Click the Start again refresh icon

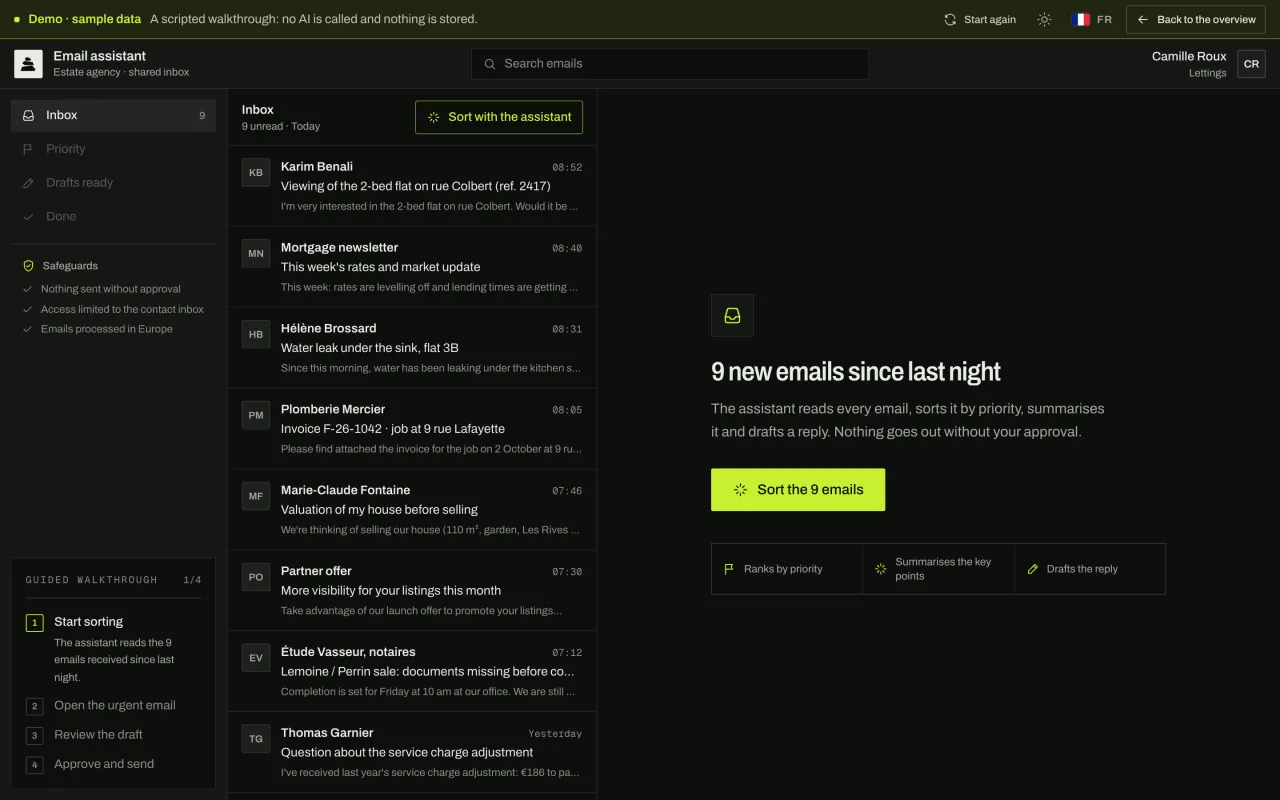pos(950,19)
